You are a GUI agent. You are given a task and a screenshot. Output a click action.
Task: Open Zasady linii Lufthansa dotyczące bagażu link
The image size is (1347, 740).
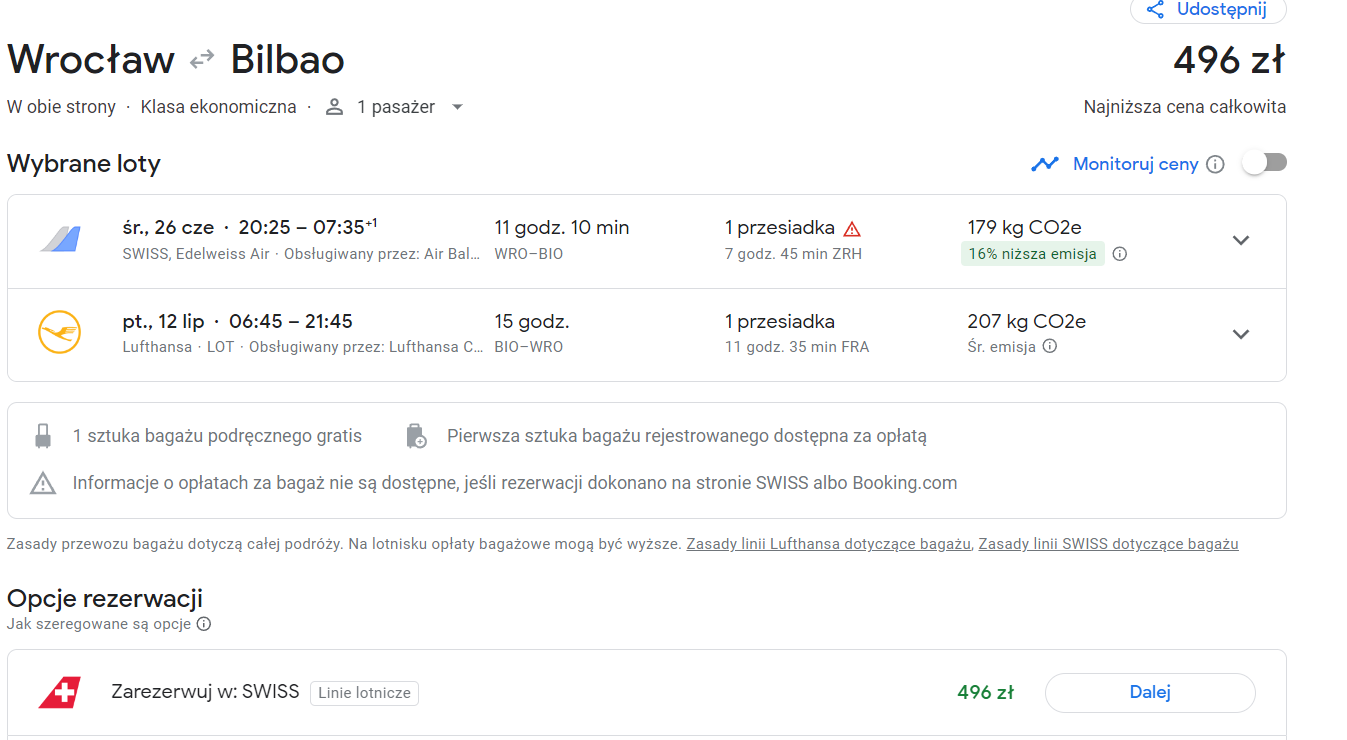(828, 544)
